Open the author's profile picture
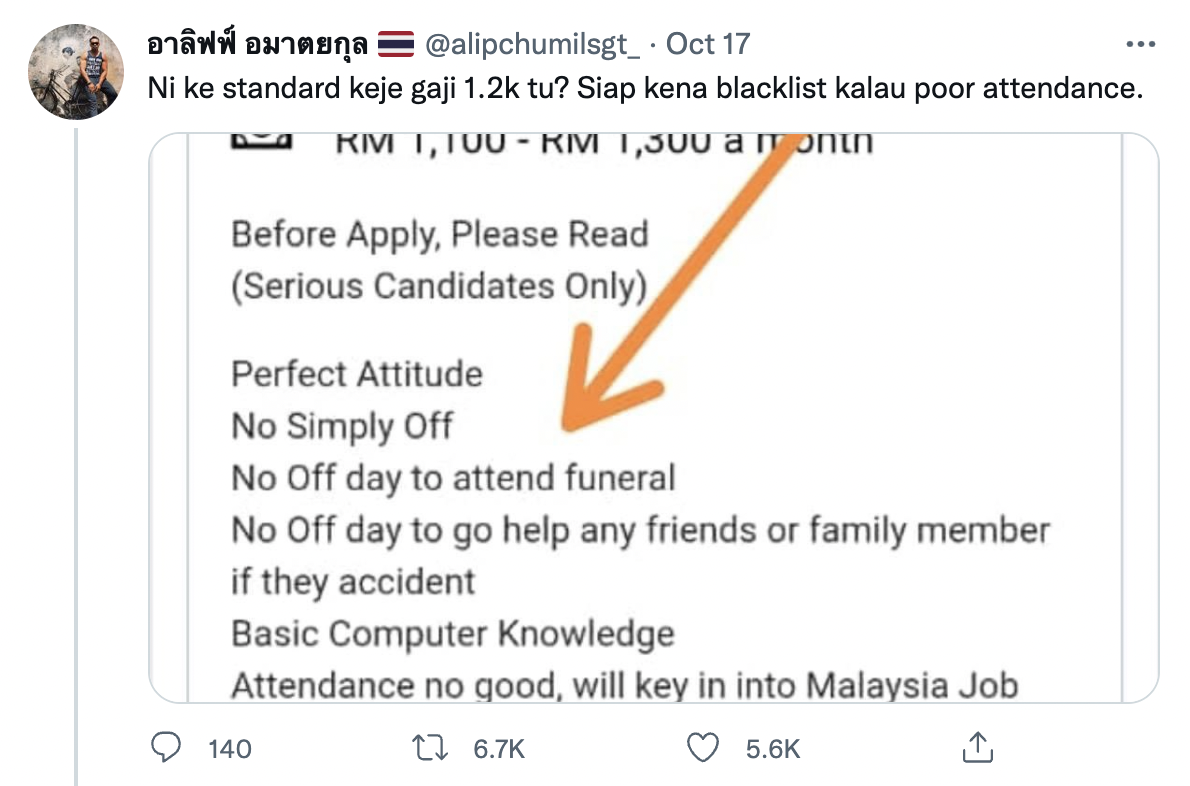 coord(76,71)
